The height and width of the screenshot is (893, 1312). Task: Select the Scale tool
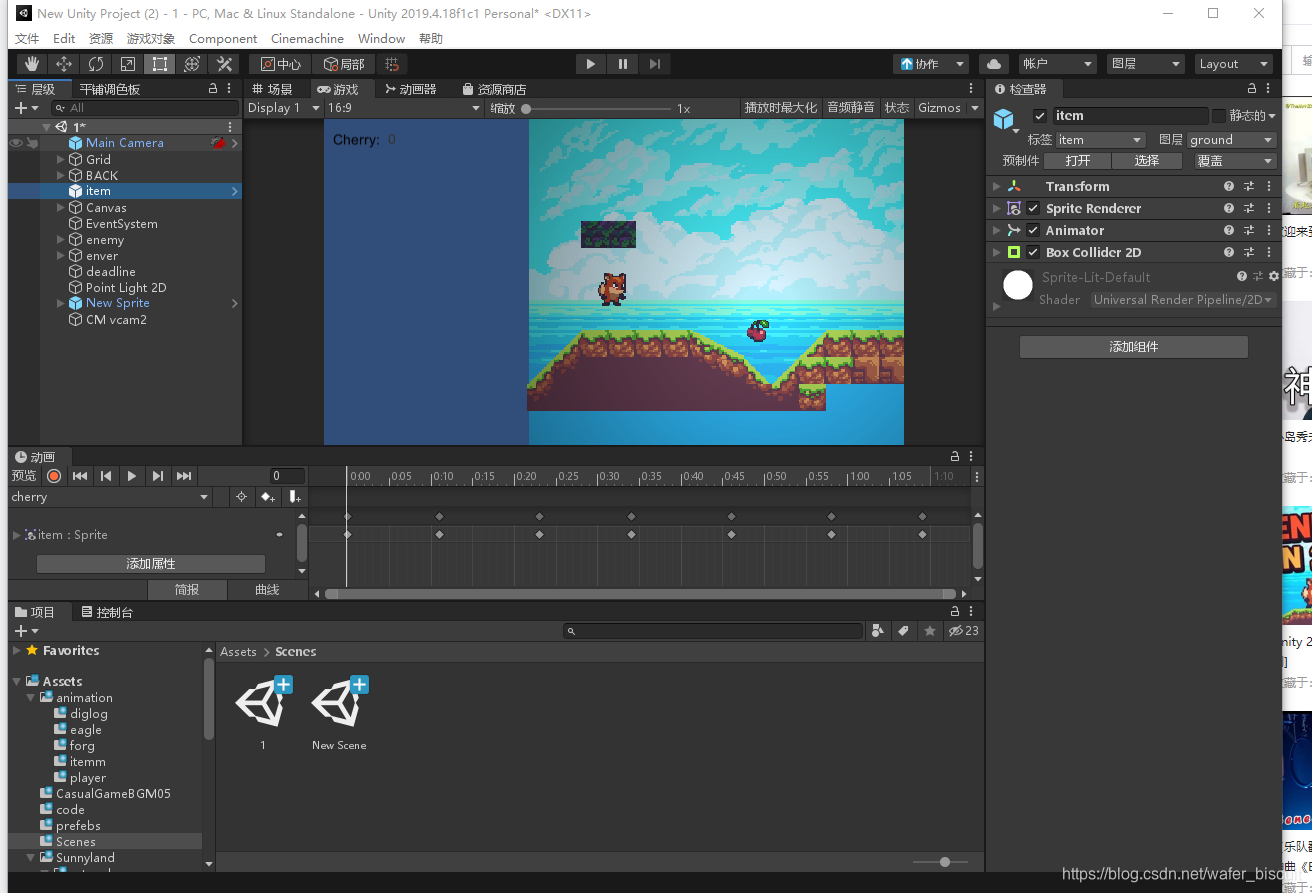click(128, 64)
